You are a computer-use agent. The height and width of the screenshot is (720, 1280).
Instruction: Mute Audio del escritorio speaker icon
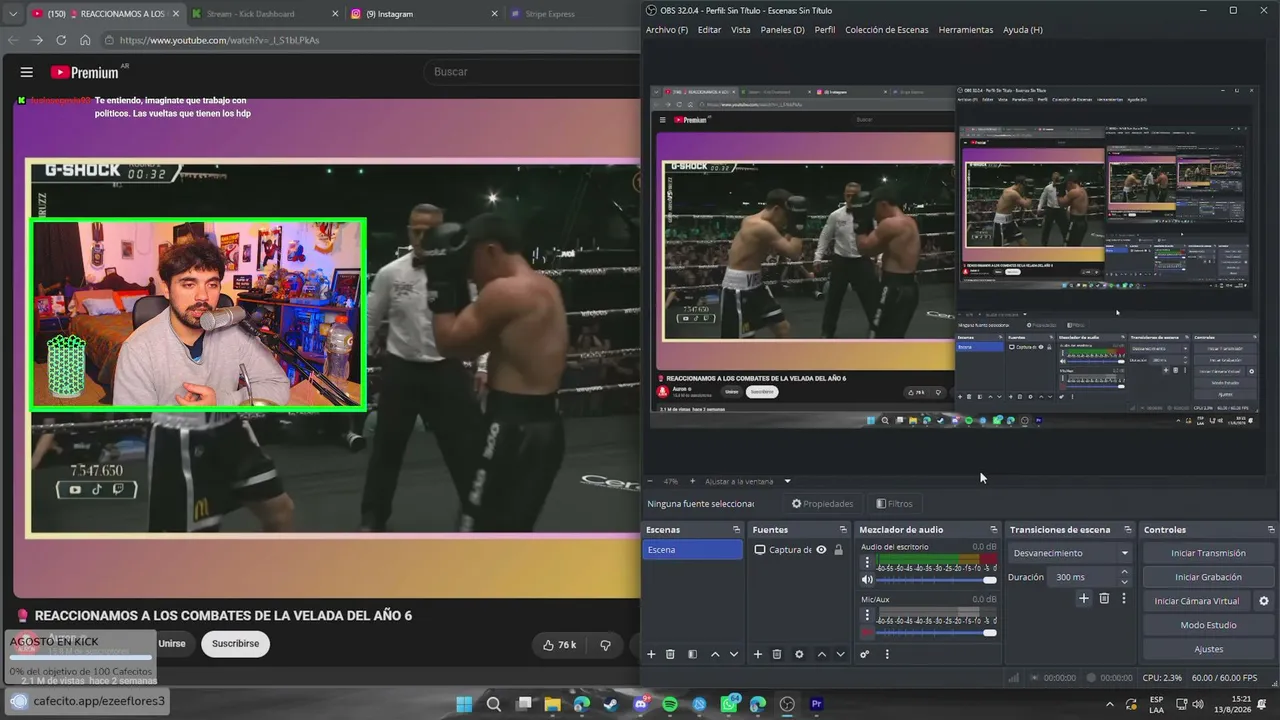point(867,580)
